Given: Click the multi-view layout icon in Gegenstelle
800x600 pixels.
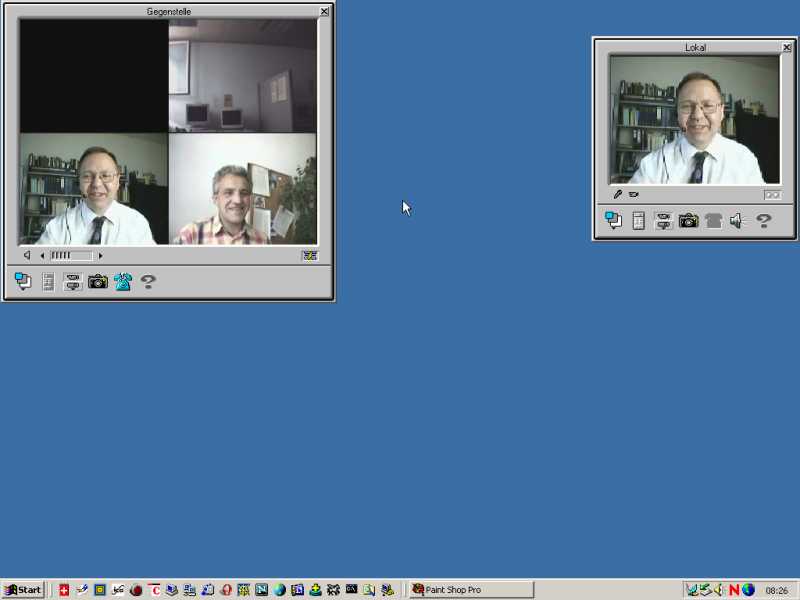Looking at the screenshot, I should [310, 256].
